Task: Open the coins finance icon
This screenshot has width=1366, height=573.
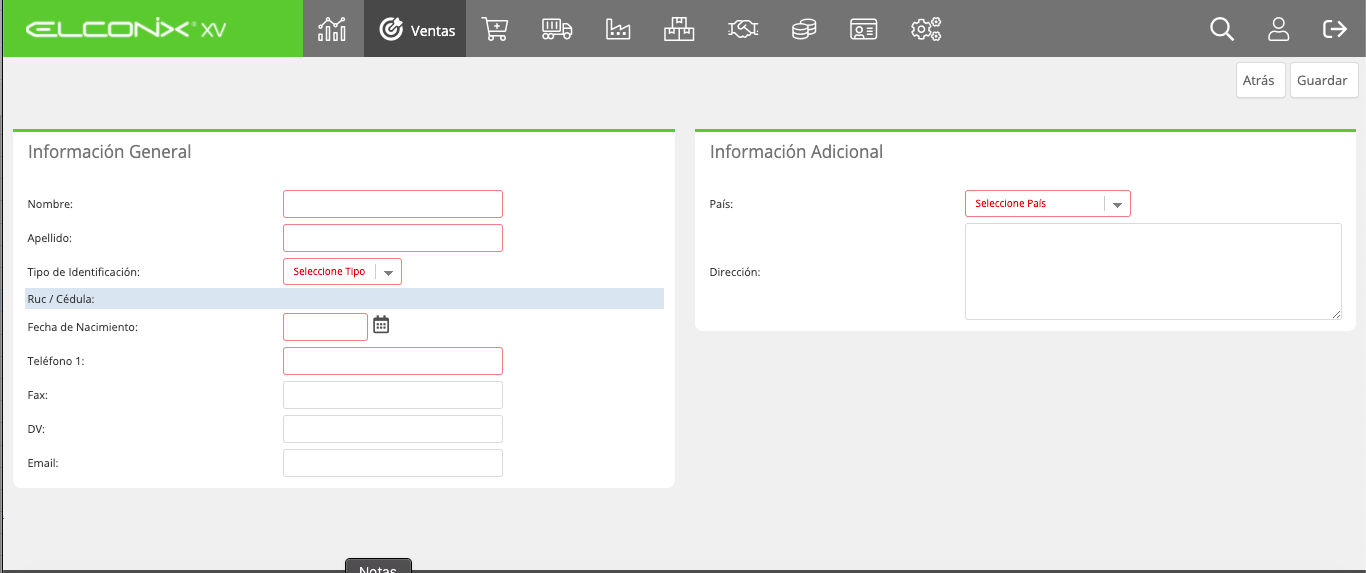Action: coord(803,29)
